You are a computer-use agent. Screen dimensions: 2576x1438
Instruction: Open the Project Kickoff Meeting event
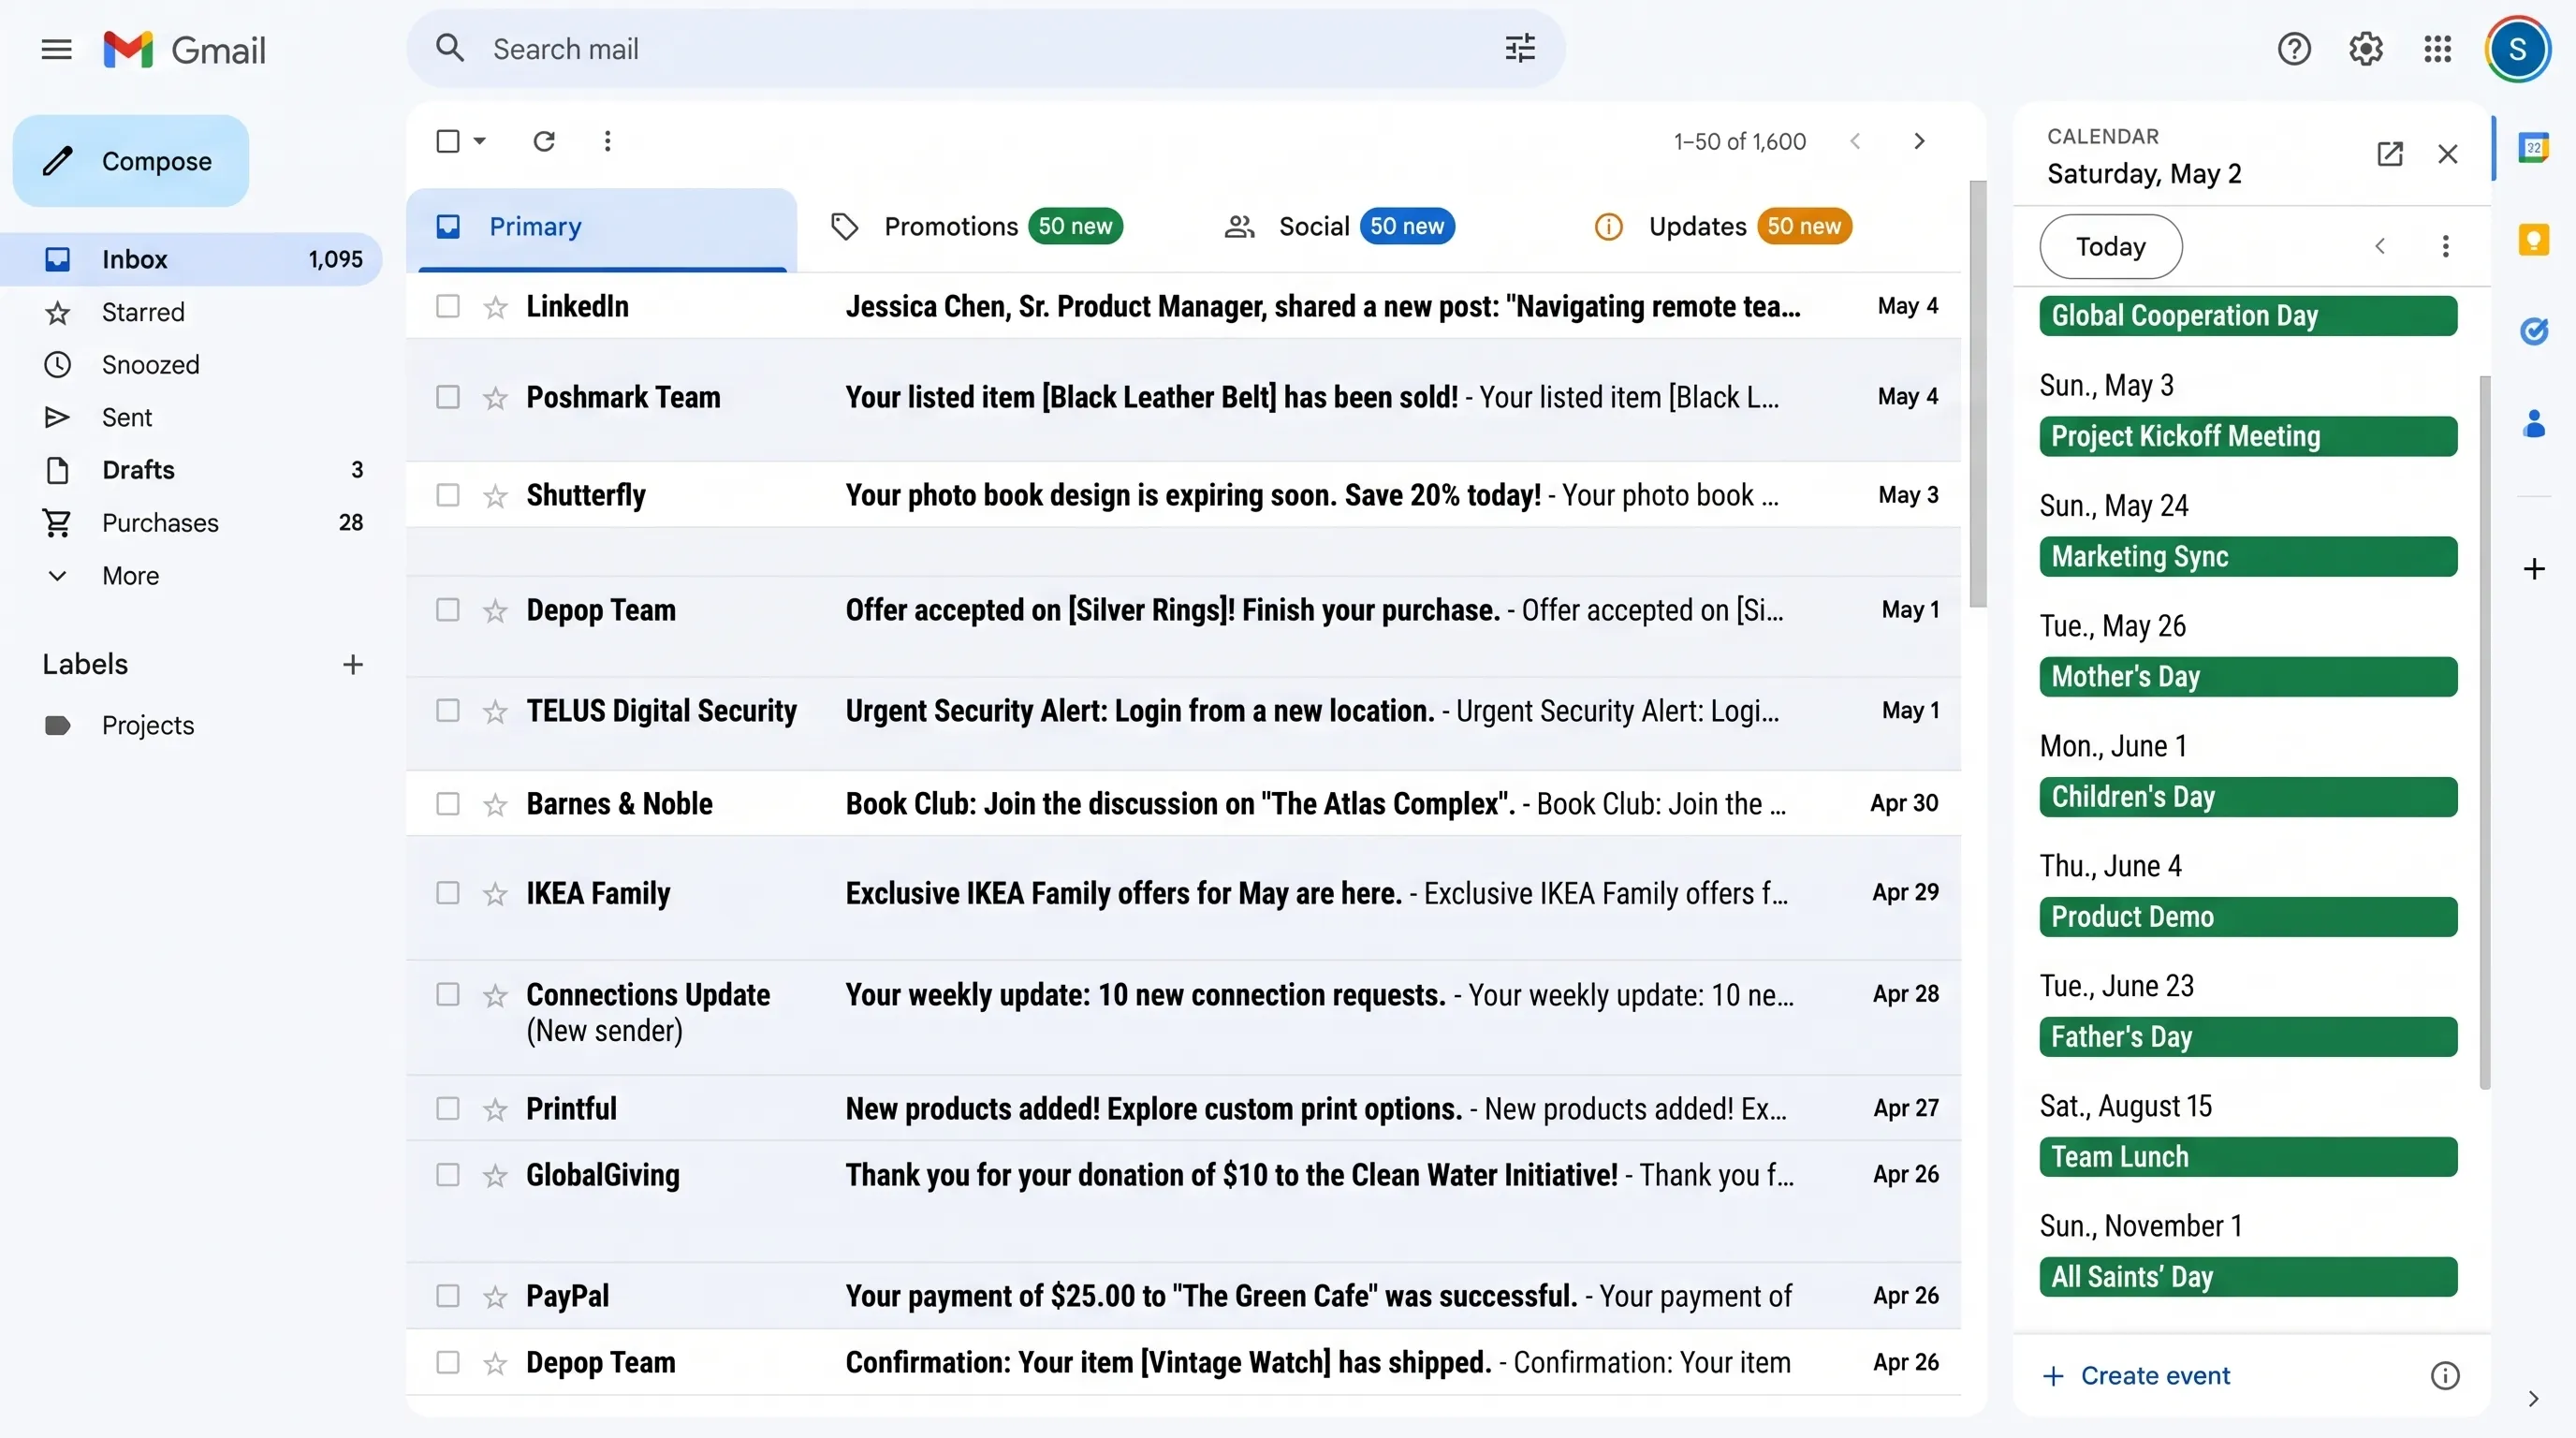coord(2248,436)
